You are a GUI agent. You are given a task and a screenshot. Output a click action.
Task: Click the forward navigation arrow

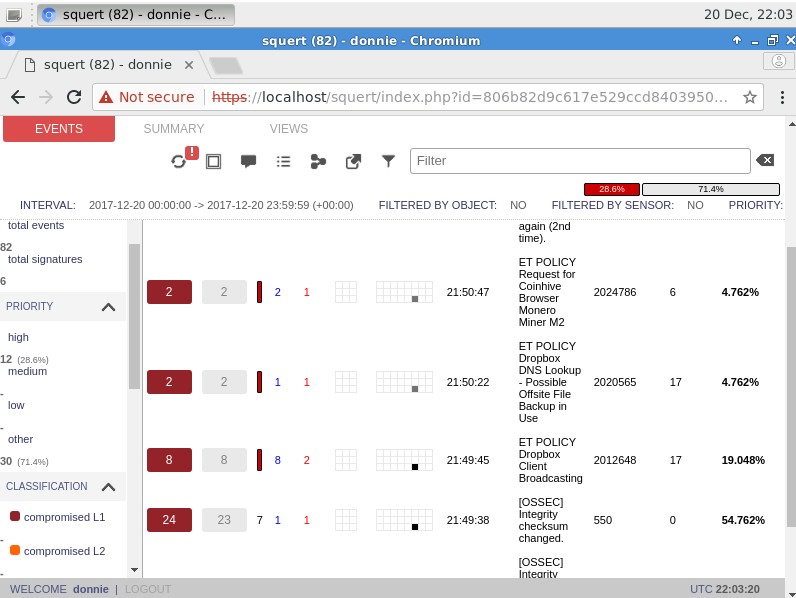46,96
